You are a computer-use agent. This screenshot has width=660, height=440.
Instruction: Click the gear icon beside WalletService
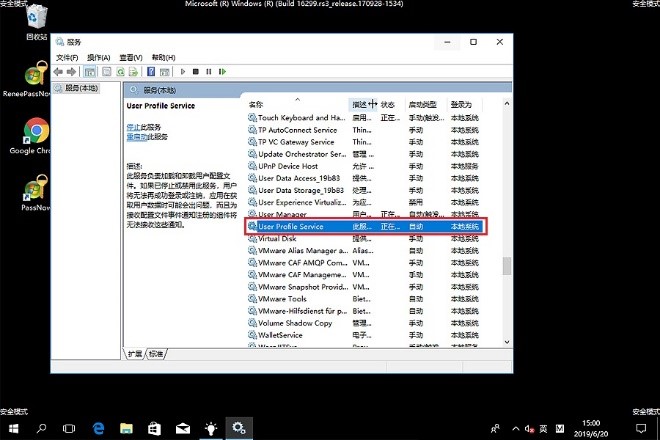[252, 335]
